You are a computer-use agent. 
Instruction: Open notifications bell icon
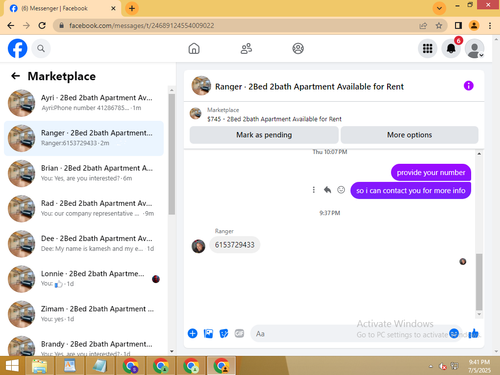pos(451,49)
